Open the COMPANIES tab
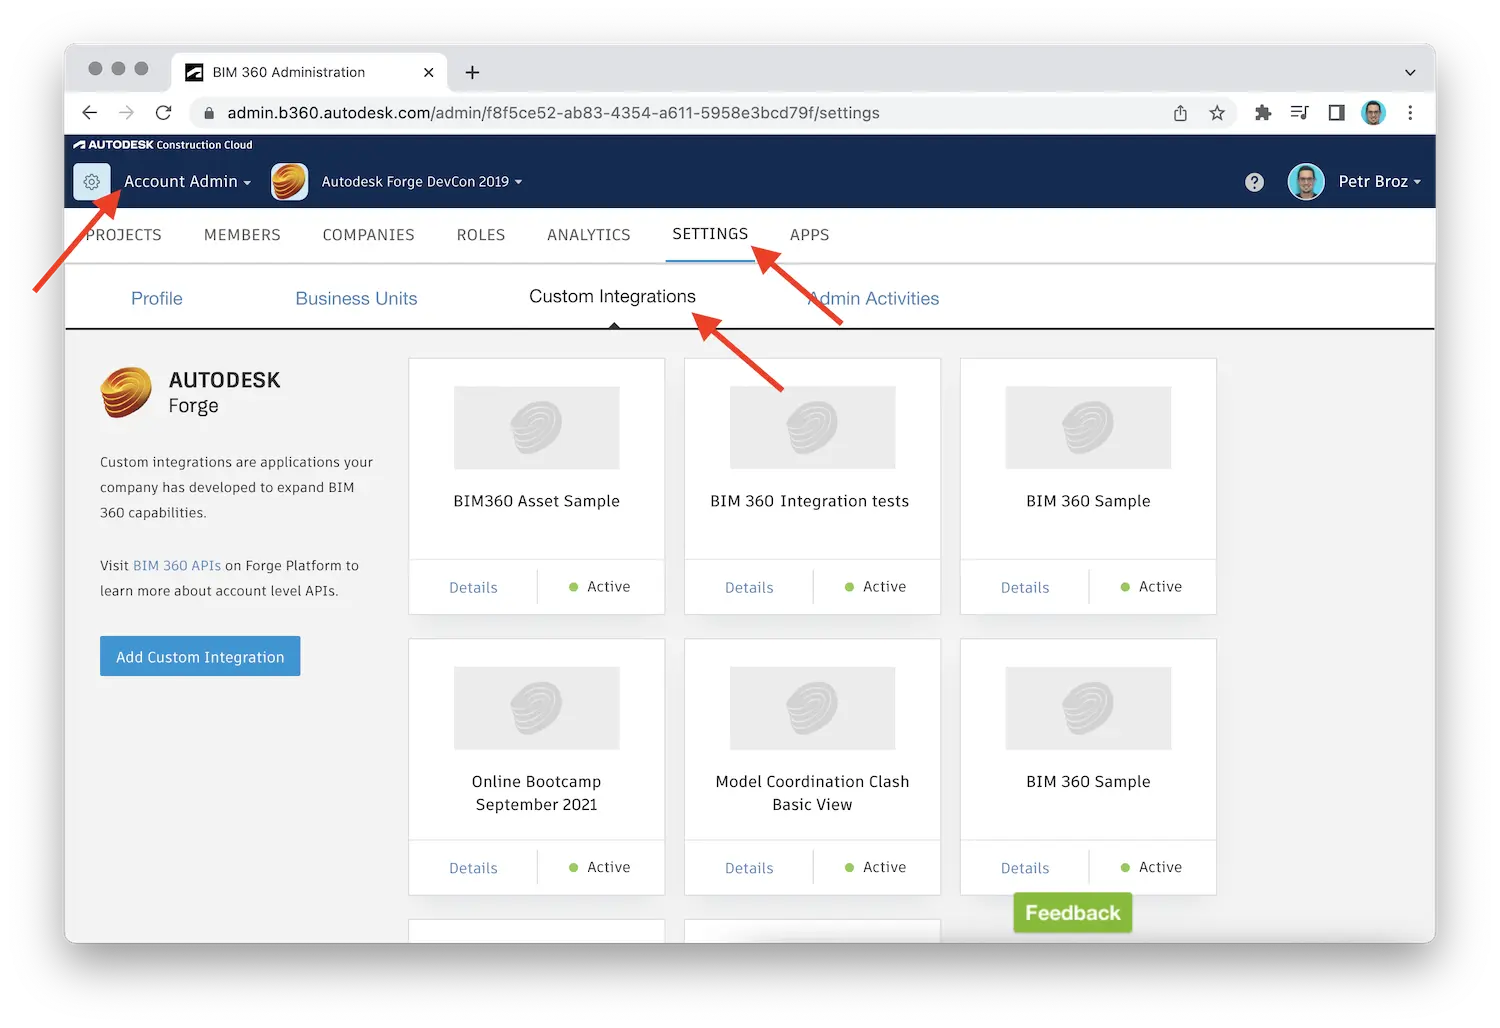Screen dimensions: 1500x1028 (368, 235)
